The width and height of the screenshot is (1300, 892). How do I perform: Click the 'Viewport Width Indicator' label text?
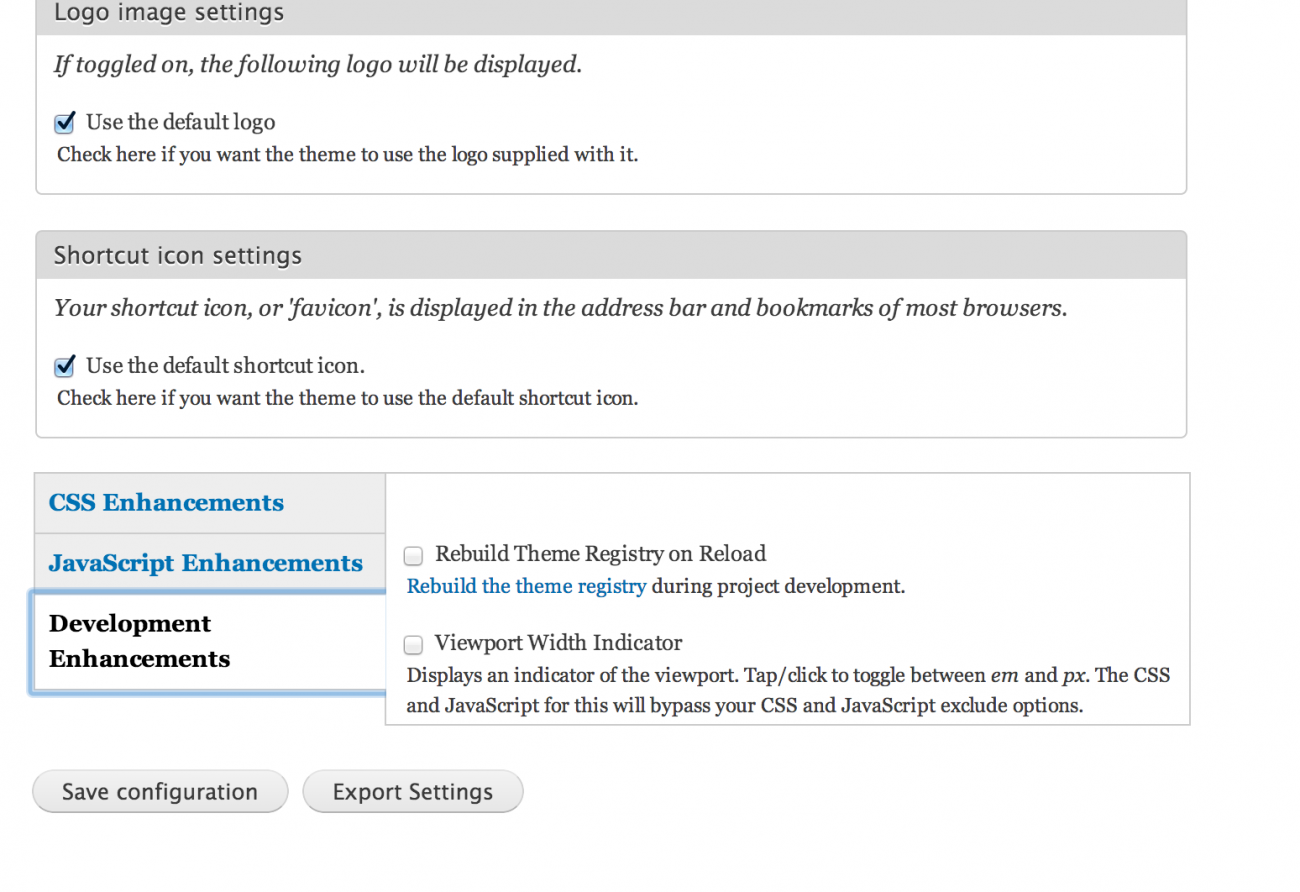pos(558,643)
